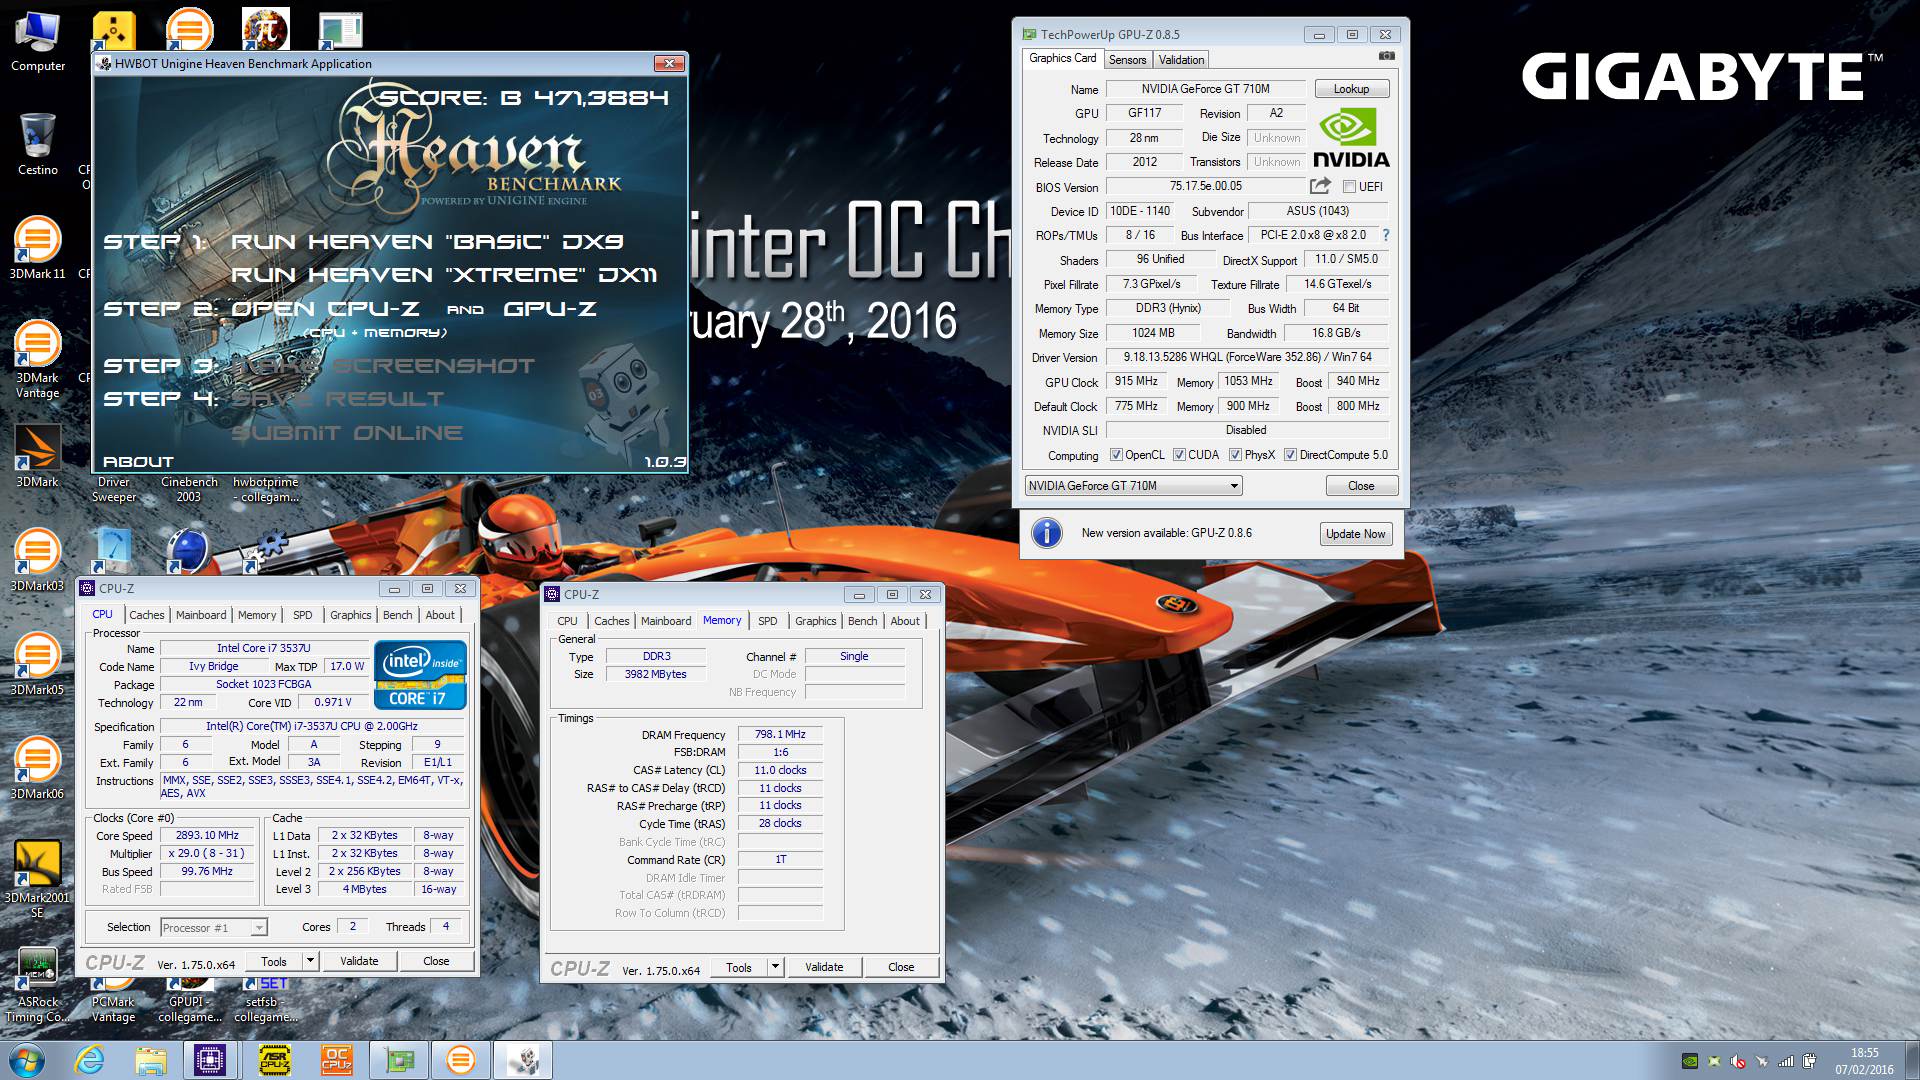Click the BIOS version share/export icon in GPU-Z
The image size is (1920, 1080).
pos(1320,186)
